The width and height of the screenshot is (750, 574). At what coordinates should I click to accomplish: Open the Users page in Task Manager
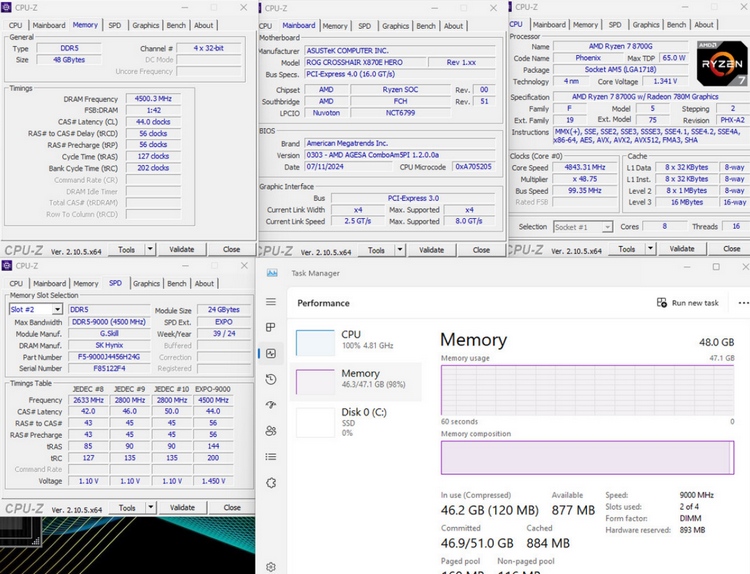tap(271, 431)
